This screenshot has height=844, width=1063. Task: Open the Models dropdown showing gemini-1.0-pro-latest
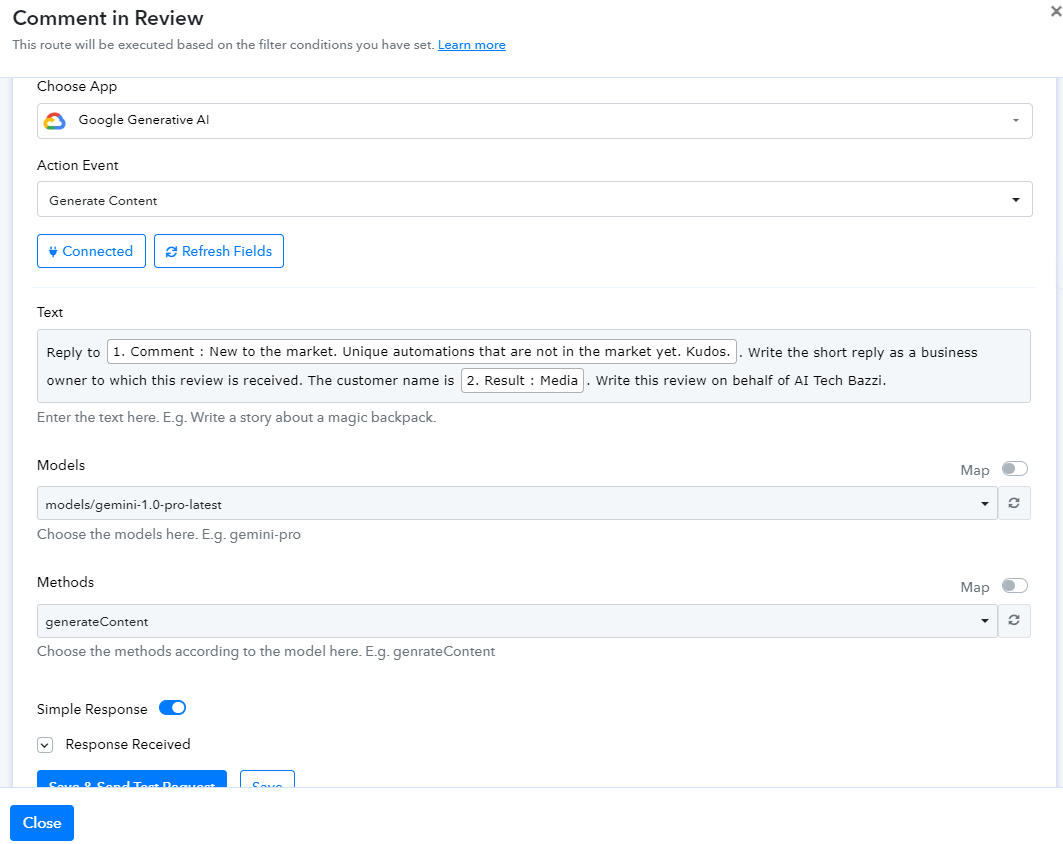pos(517,503)
